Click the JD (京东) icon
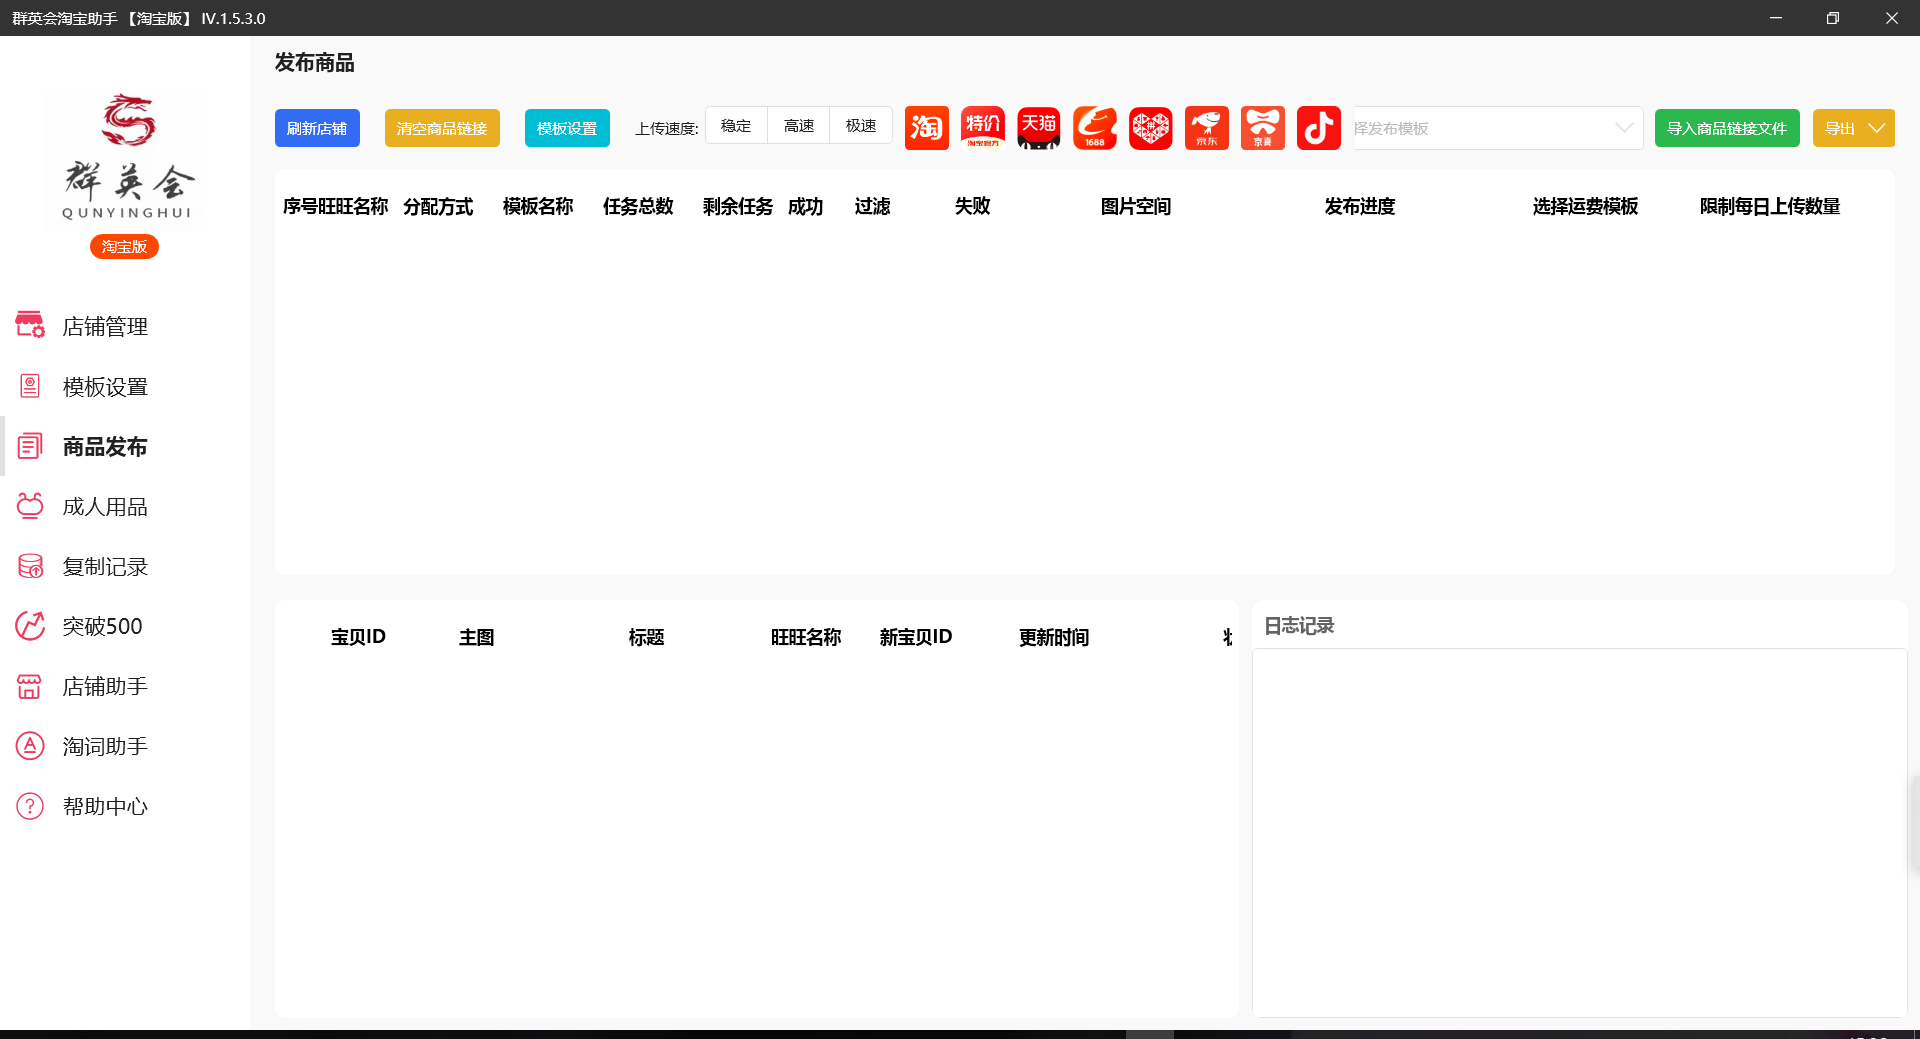This screenshot has width=1920, height=1039. pos(1206,128)
